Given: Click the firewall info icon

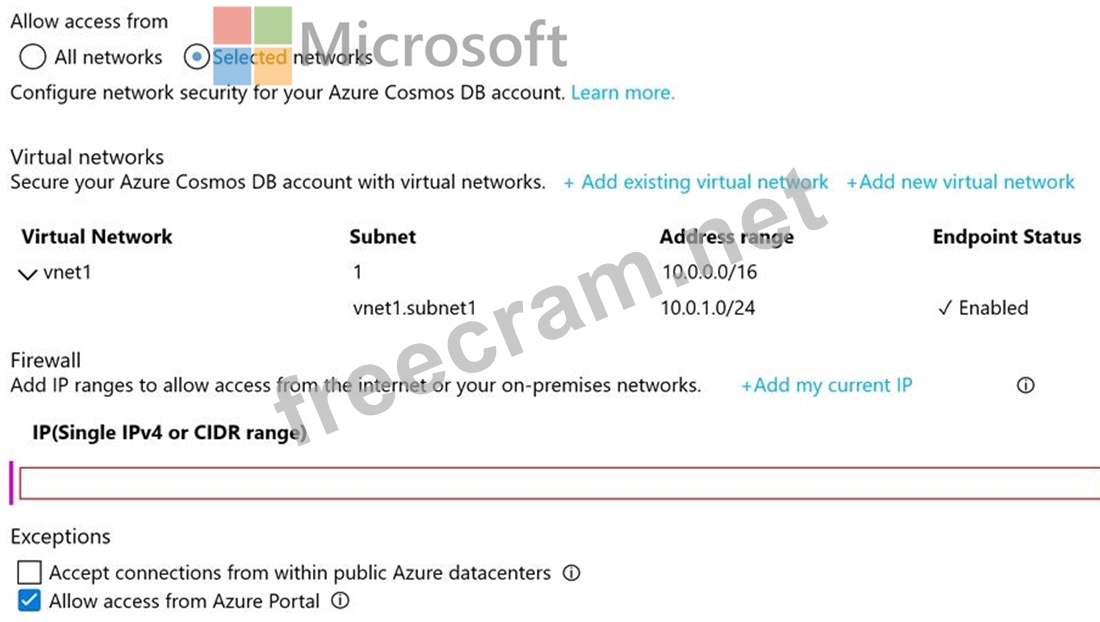Looking at the screenshot, I should point(1025,385).
